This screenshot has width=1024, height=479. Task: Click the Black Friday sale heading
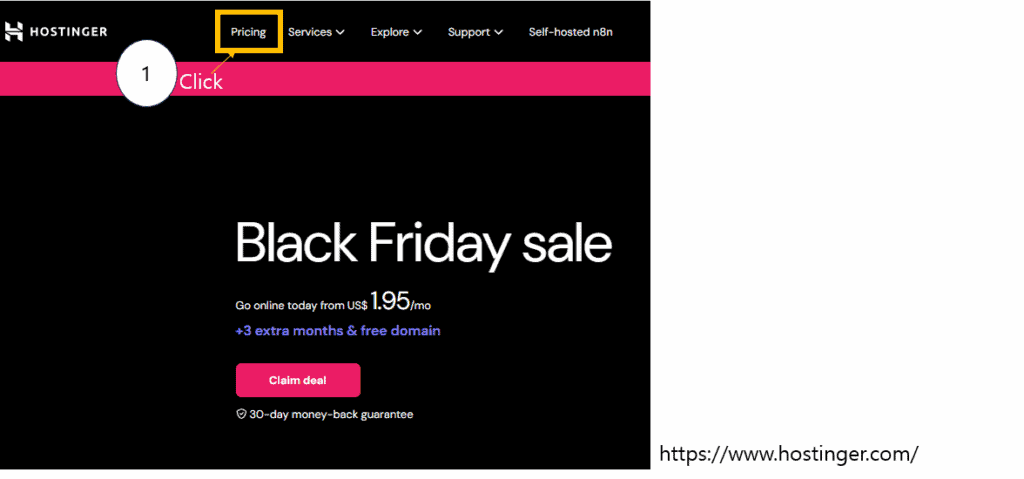[423, 243]
